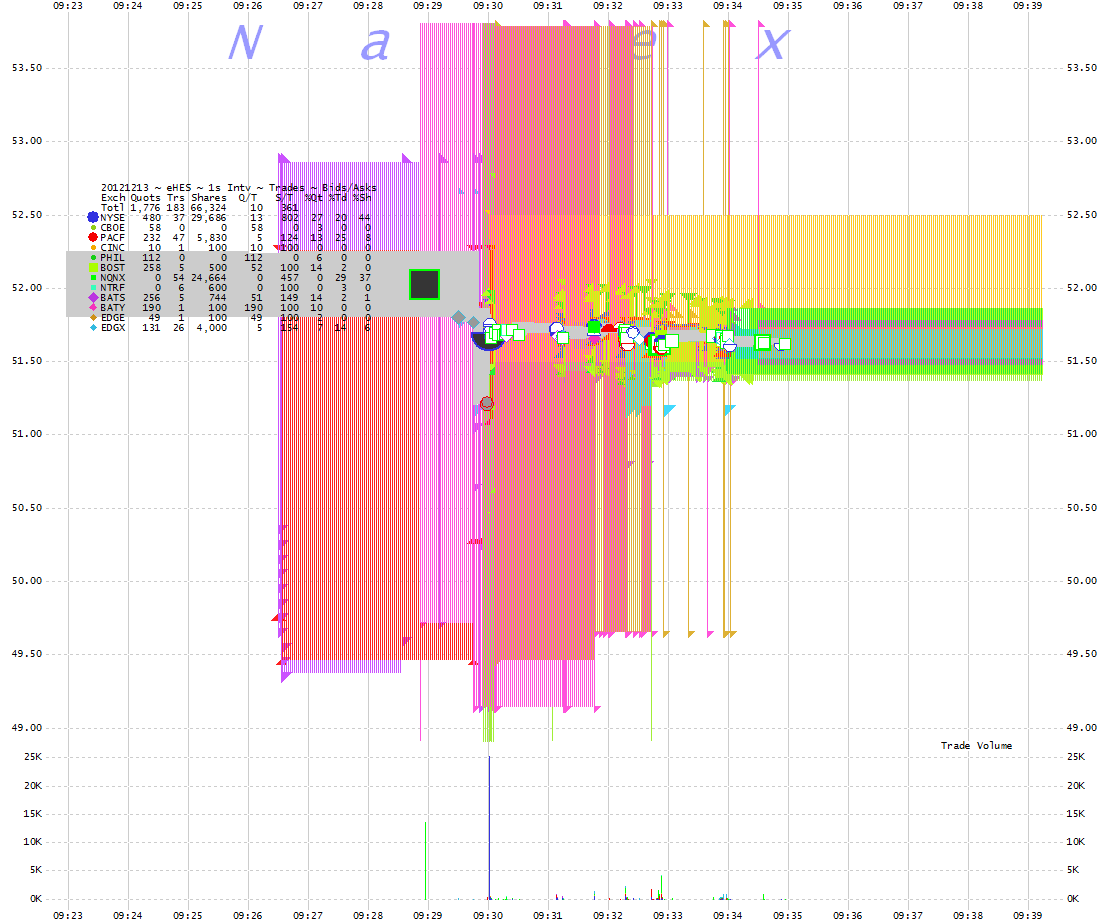Viewport: 1109px width, 922px height.
Task: Click the Shares column header
Action: click(209, 198)
